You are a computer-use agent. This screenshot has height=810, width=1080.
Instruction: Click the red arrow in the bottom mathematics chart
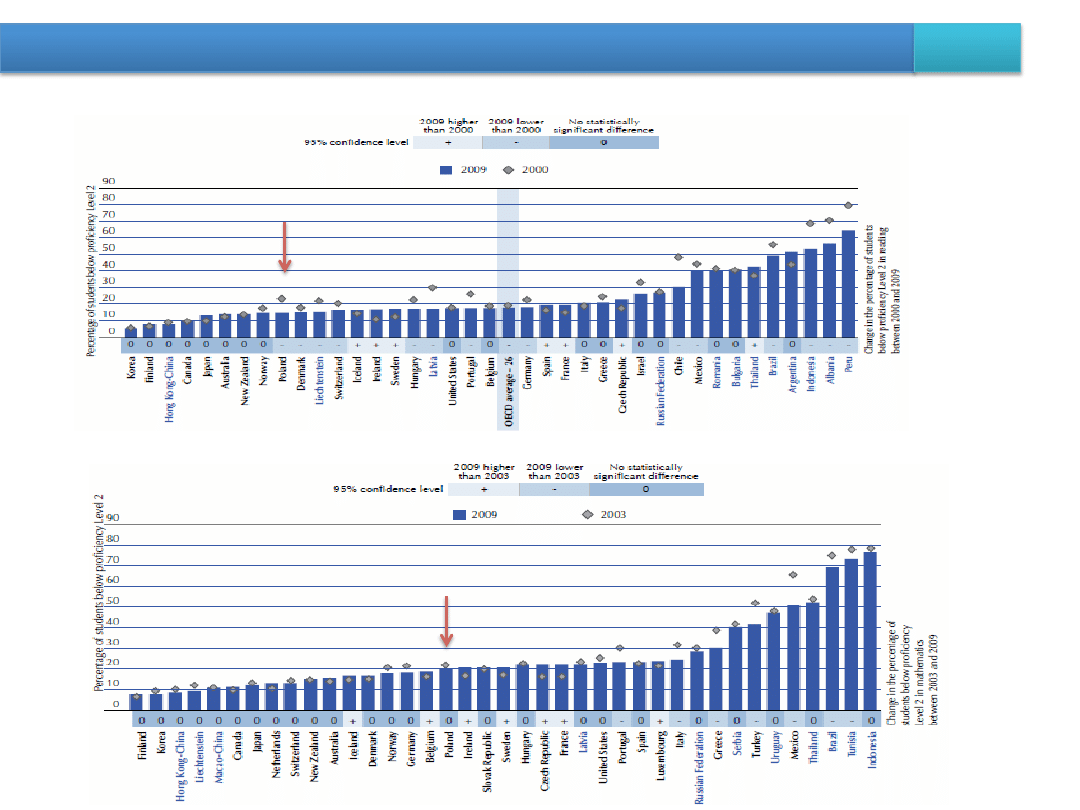tap(446, 621)
